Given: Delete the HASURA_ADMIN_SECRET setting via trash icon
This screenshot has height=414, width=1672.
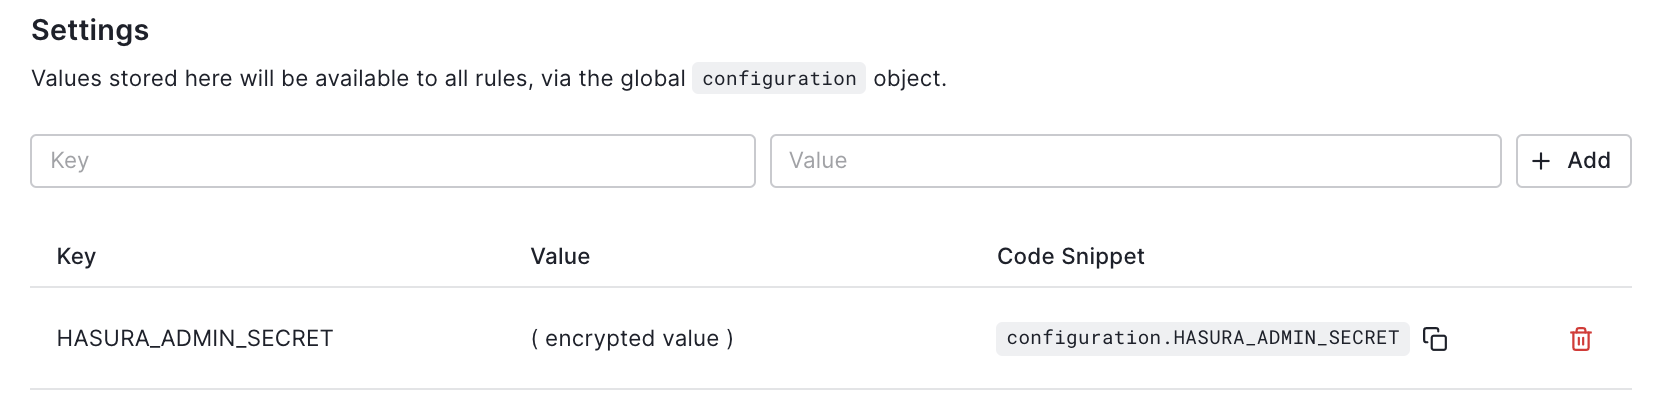Looking at the screenshot, I should (1580, 339).
